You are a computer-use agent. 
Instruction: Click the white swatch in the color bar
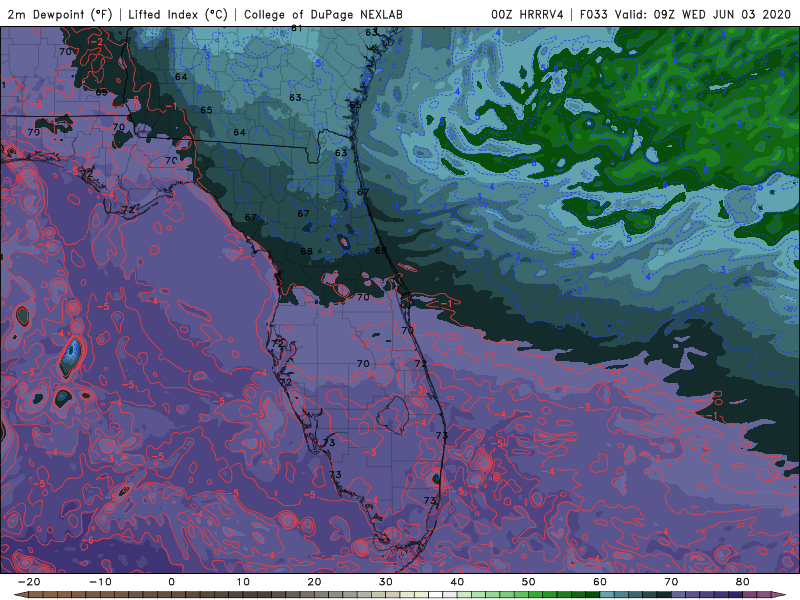tap(436, 595)
